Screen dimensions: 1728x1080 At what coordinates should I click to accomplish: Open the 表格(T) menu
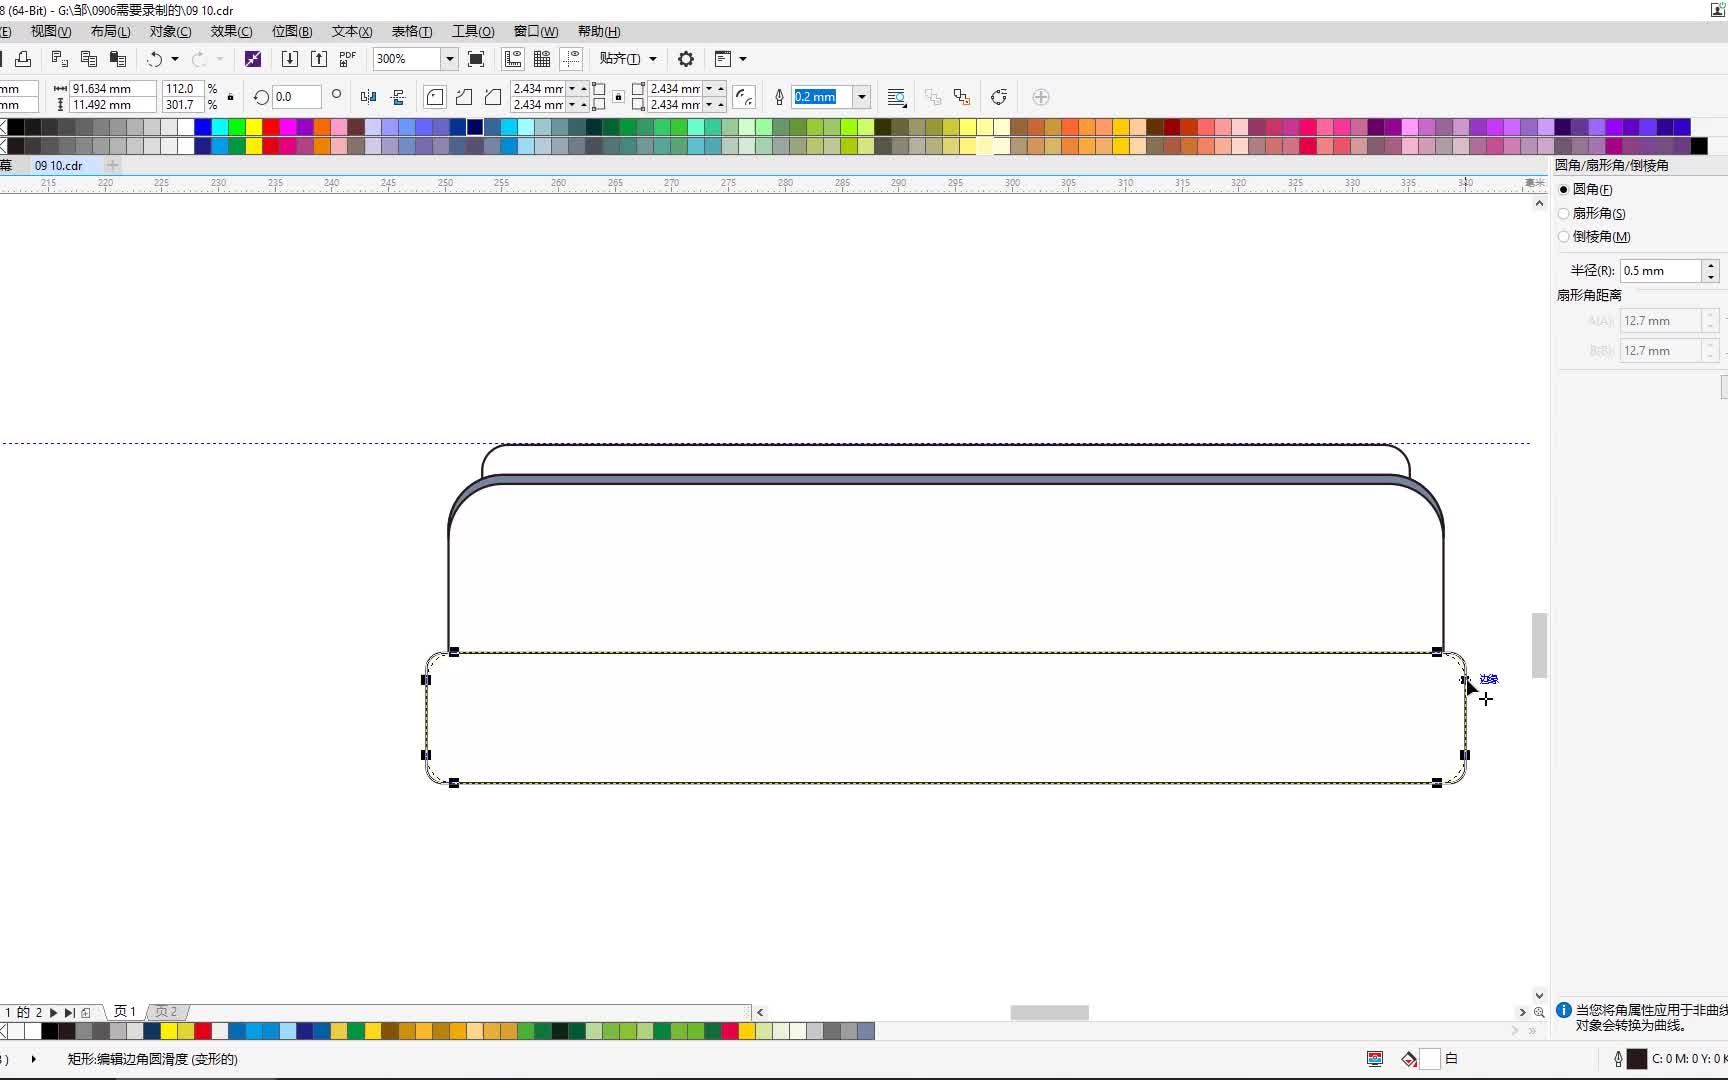412,31
